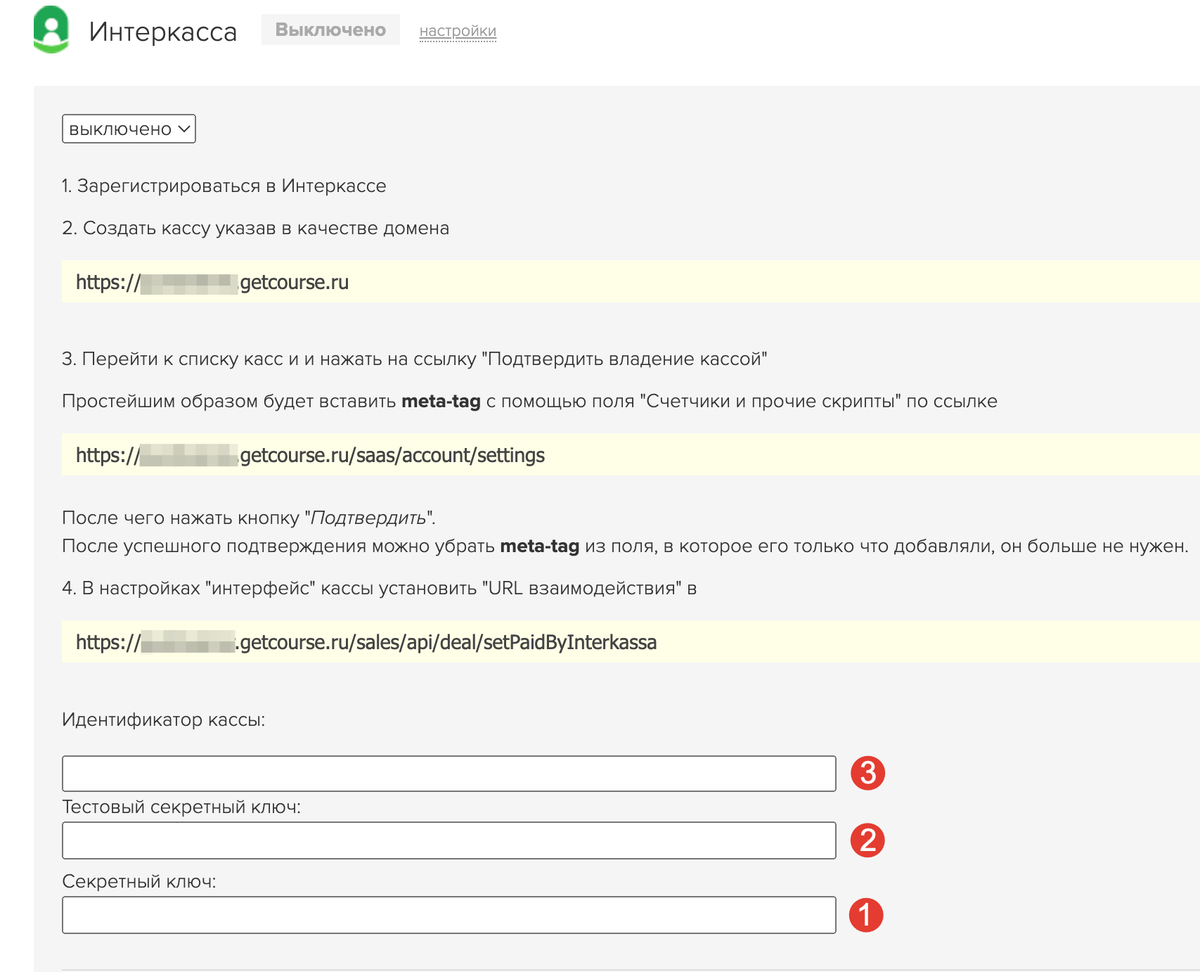
Task: Expand the "выключено" dropdown
Action: click(x=129, y=129)
